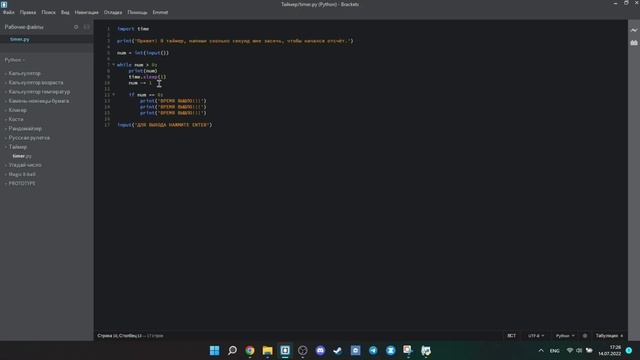Open the Windows Start menu
This screenshot has width=640, height=360.
[x=214, y=351]
